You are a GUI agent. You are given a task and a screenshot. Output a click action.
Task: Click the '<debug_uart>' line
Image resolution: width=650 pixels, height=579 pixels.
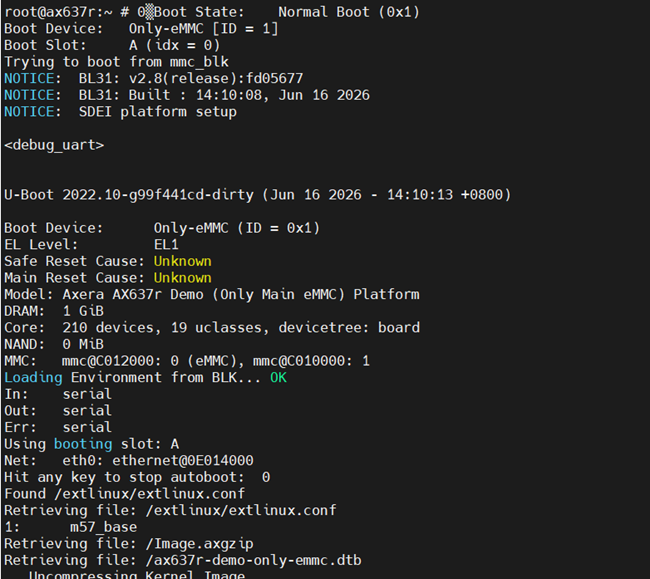[54, 145]
